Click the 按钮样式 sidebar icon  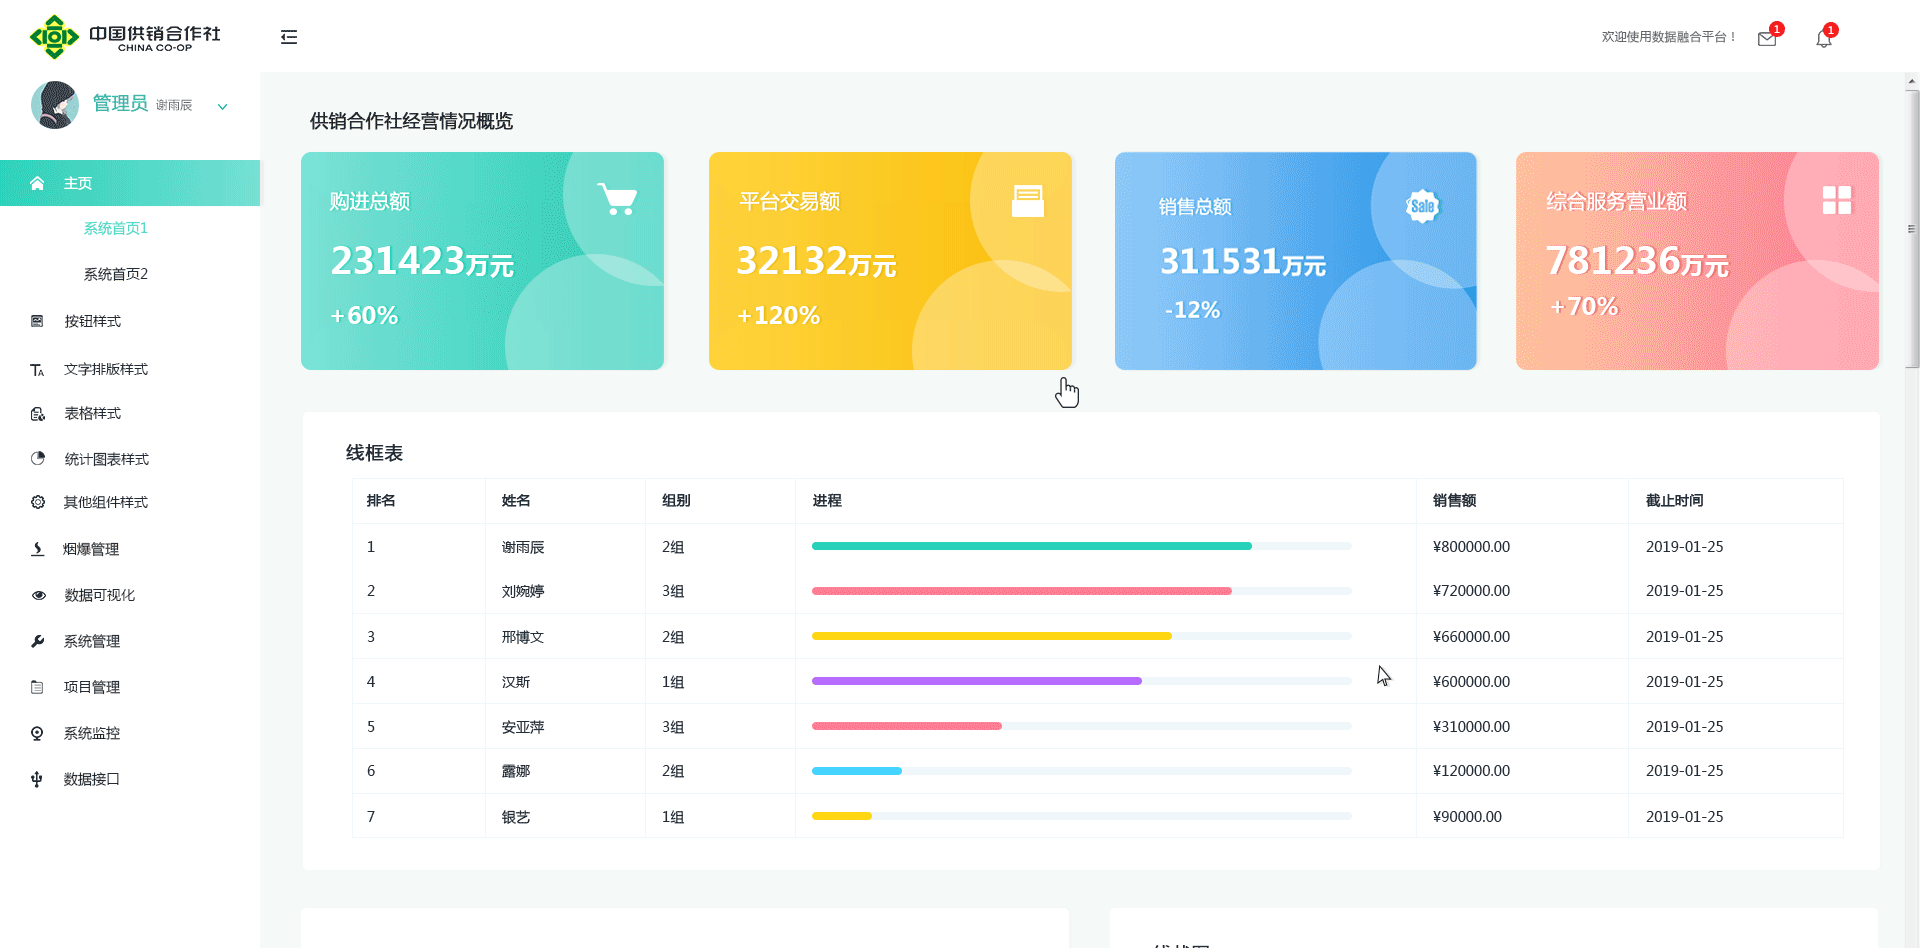pos(37,321)
